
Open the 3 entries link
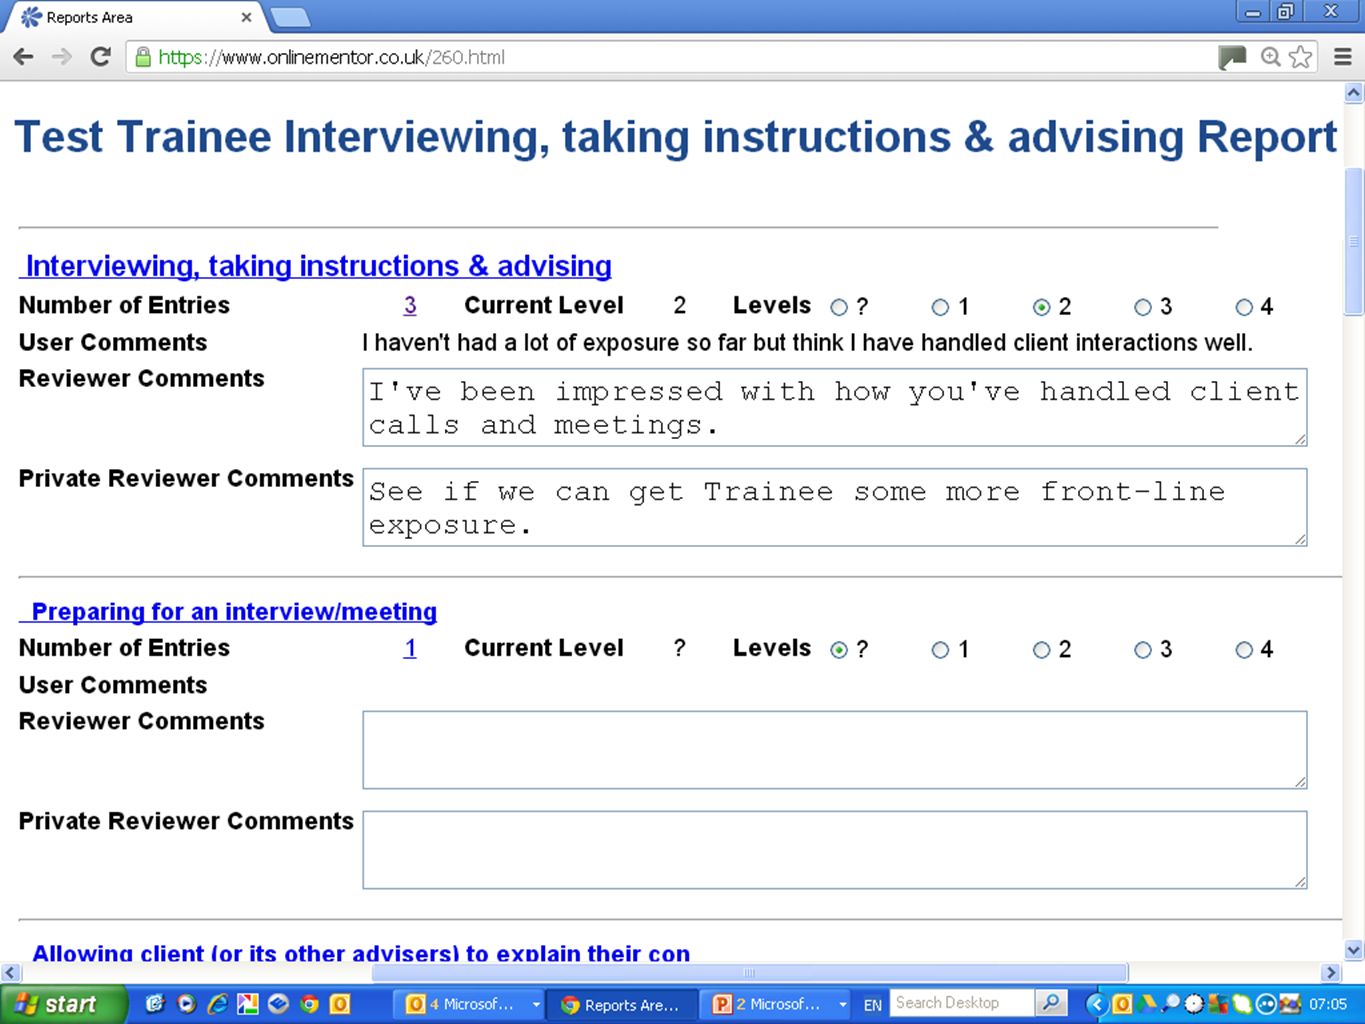coord(410,305)
